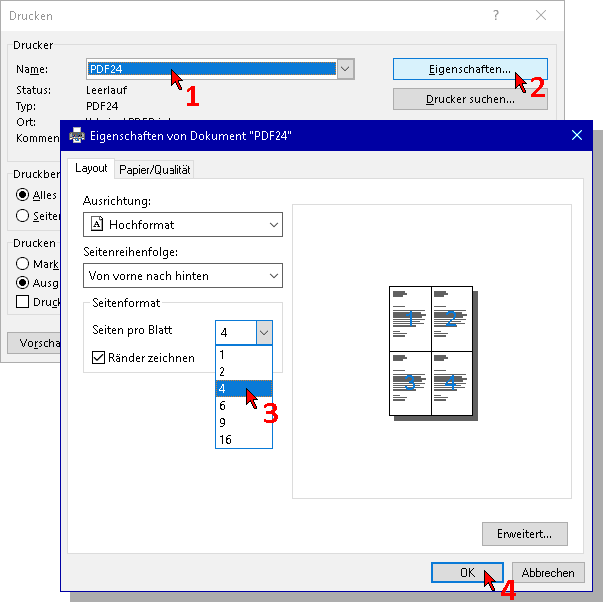Open the Erweitert... advanced settings

click(x=524, y=533)
